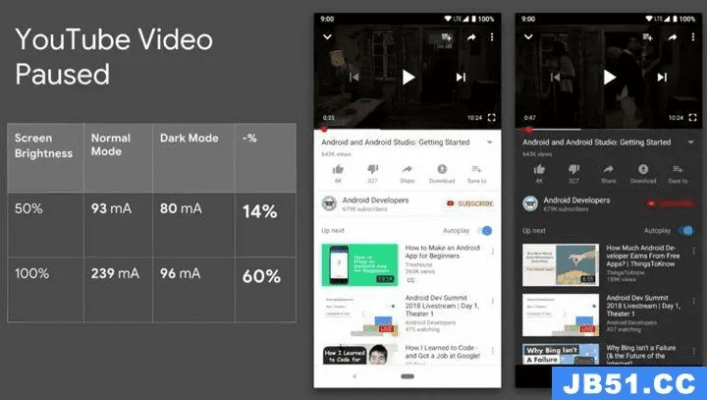Tap previous track icon in light mode player
This screenshot has width=707, height=400.
(x=356, y=77)
